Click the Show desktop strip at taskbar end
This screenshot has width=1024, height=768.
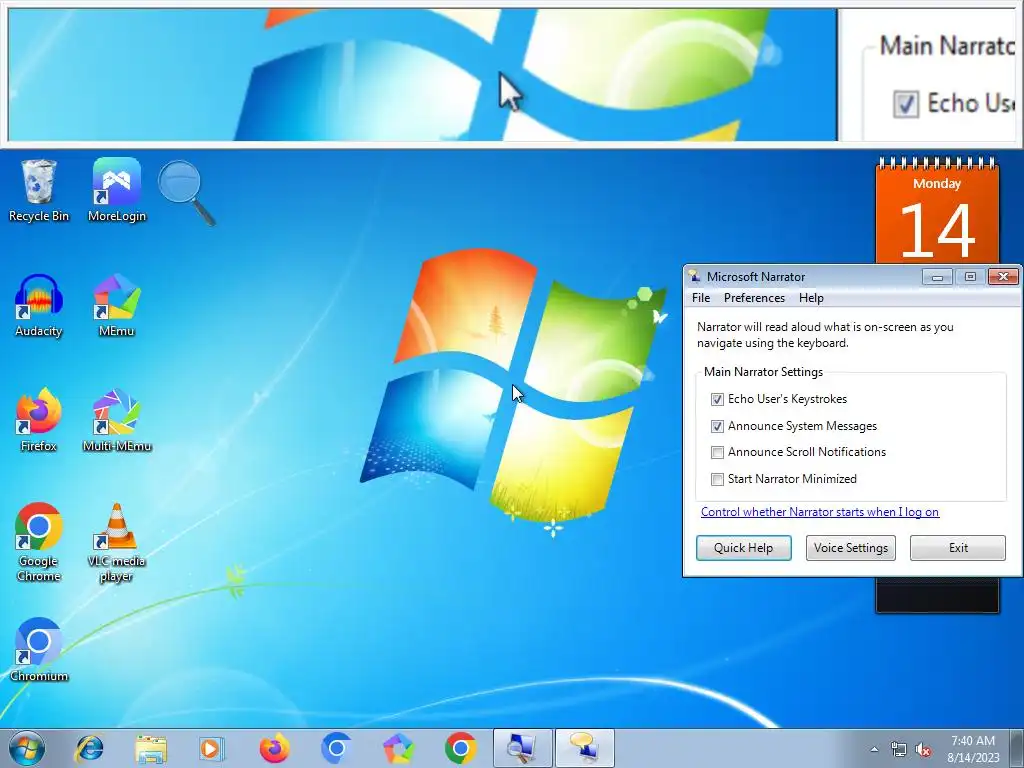click(1017, 748)
